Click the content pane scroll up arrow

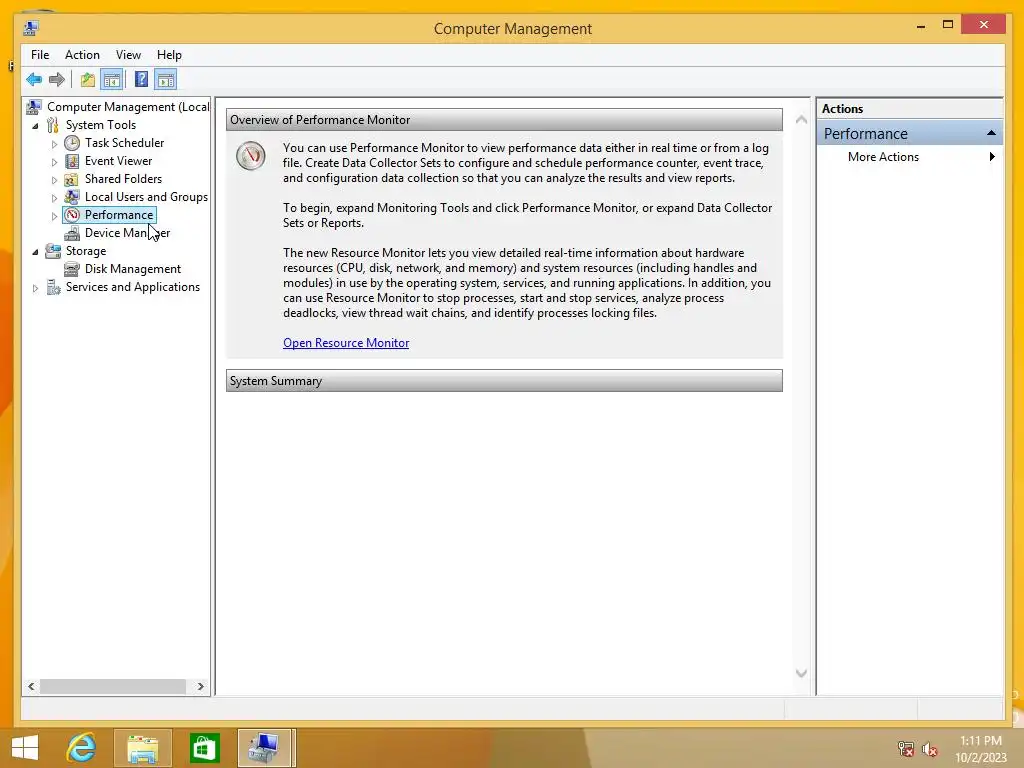(801, 120)
